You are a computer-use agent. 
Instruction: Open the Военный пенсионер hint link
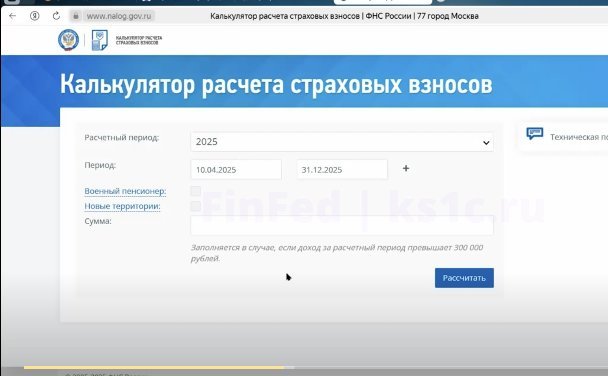point(125,191)
